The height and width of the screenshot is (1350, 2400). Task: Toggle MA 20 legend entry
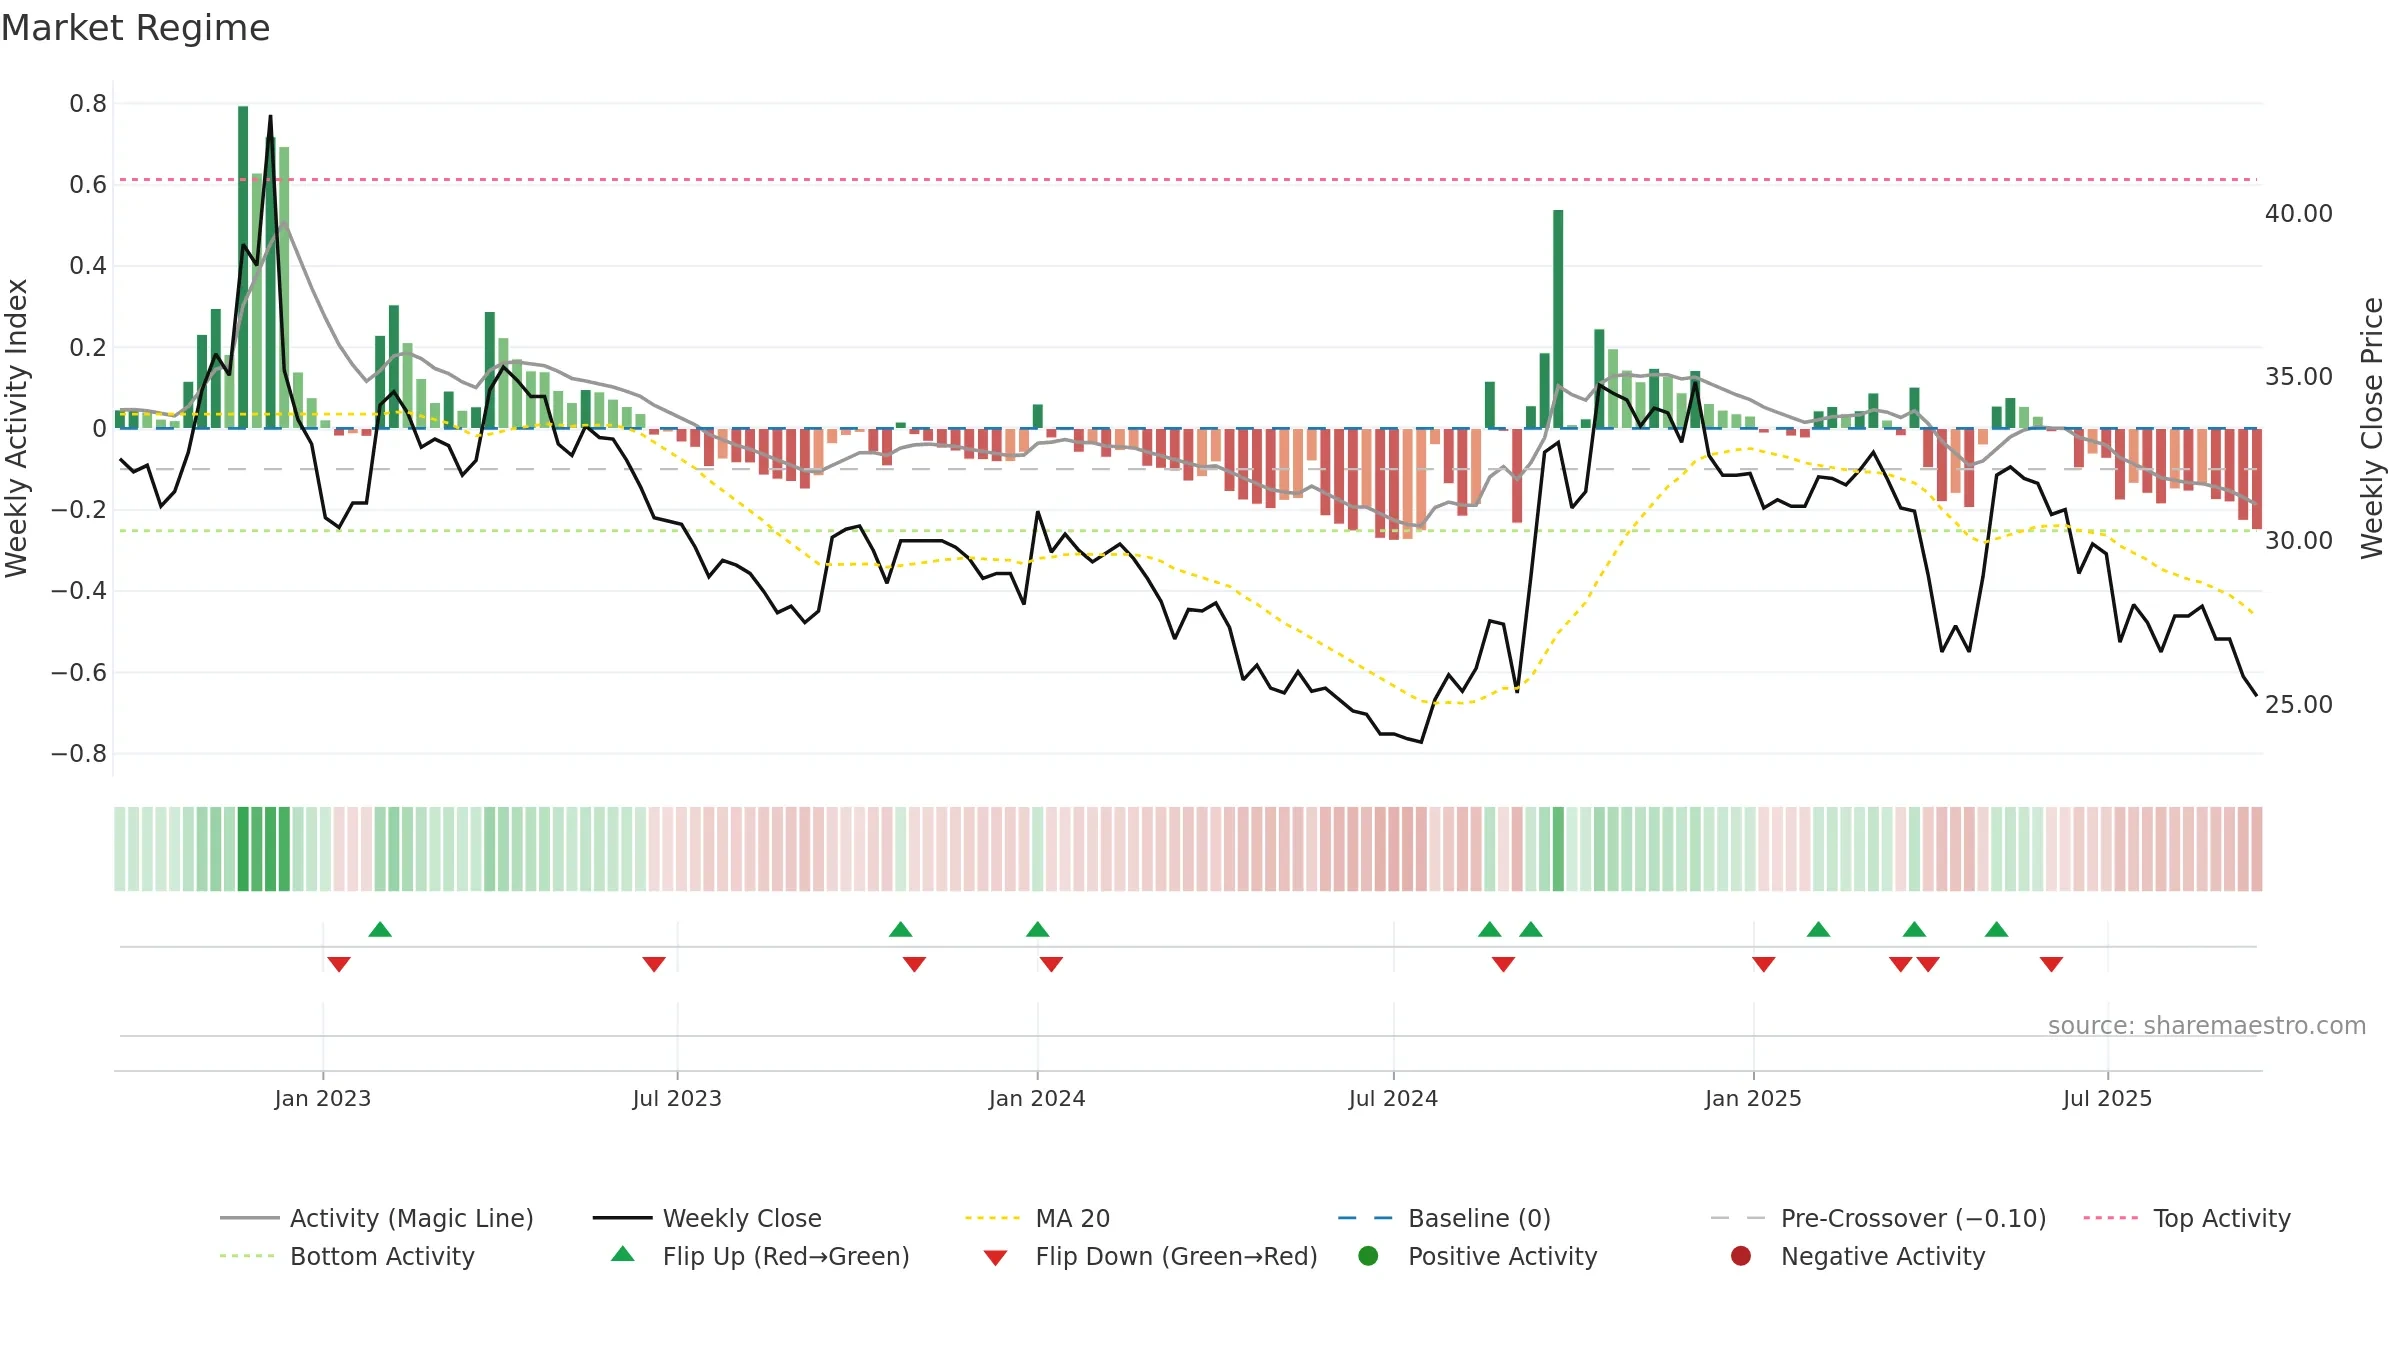pos(1038,1218)
